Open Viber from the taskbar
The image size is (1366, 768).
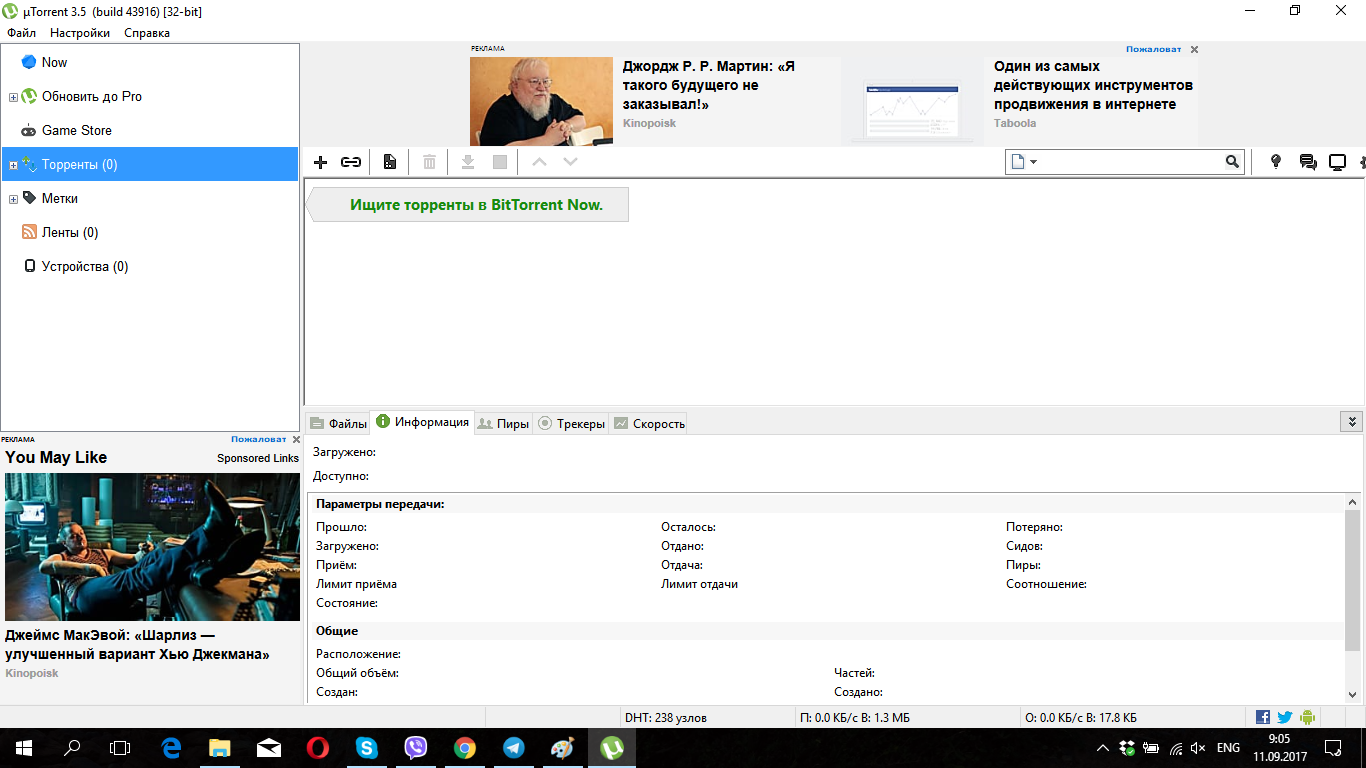(x=416, y=748)
